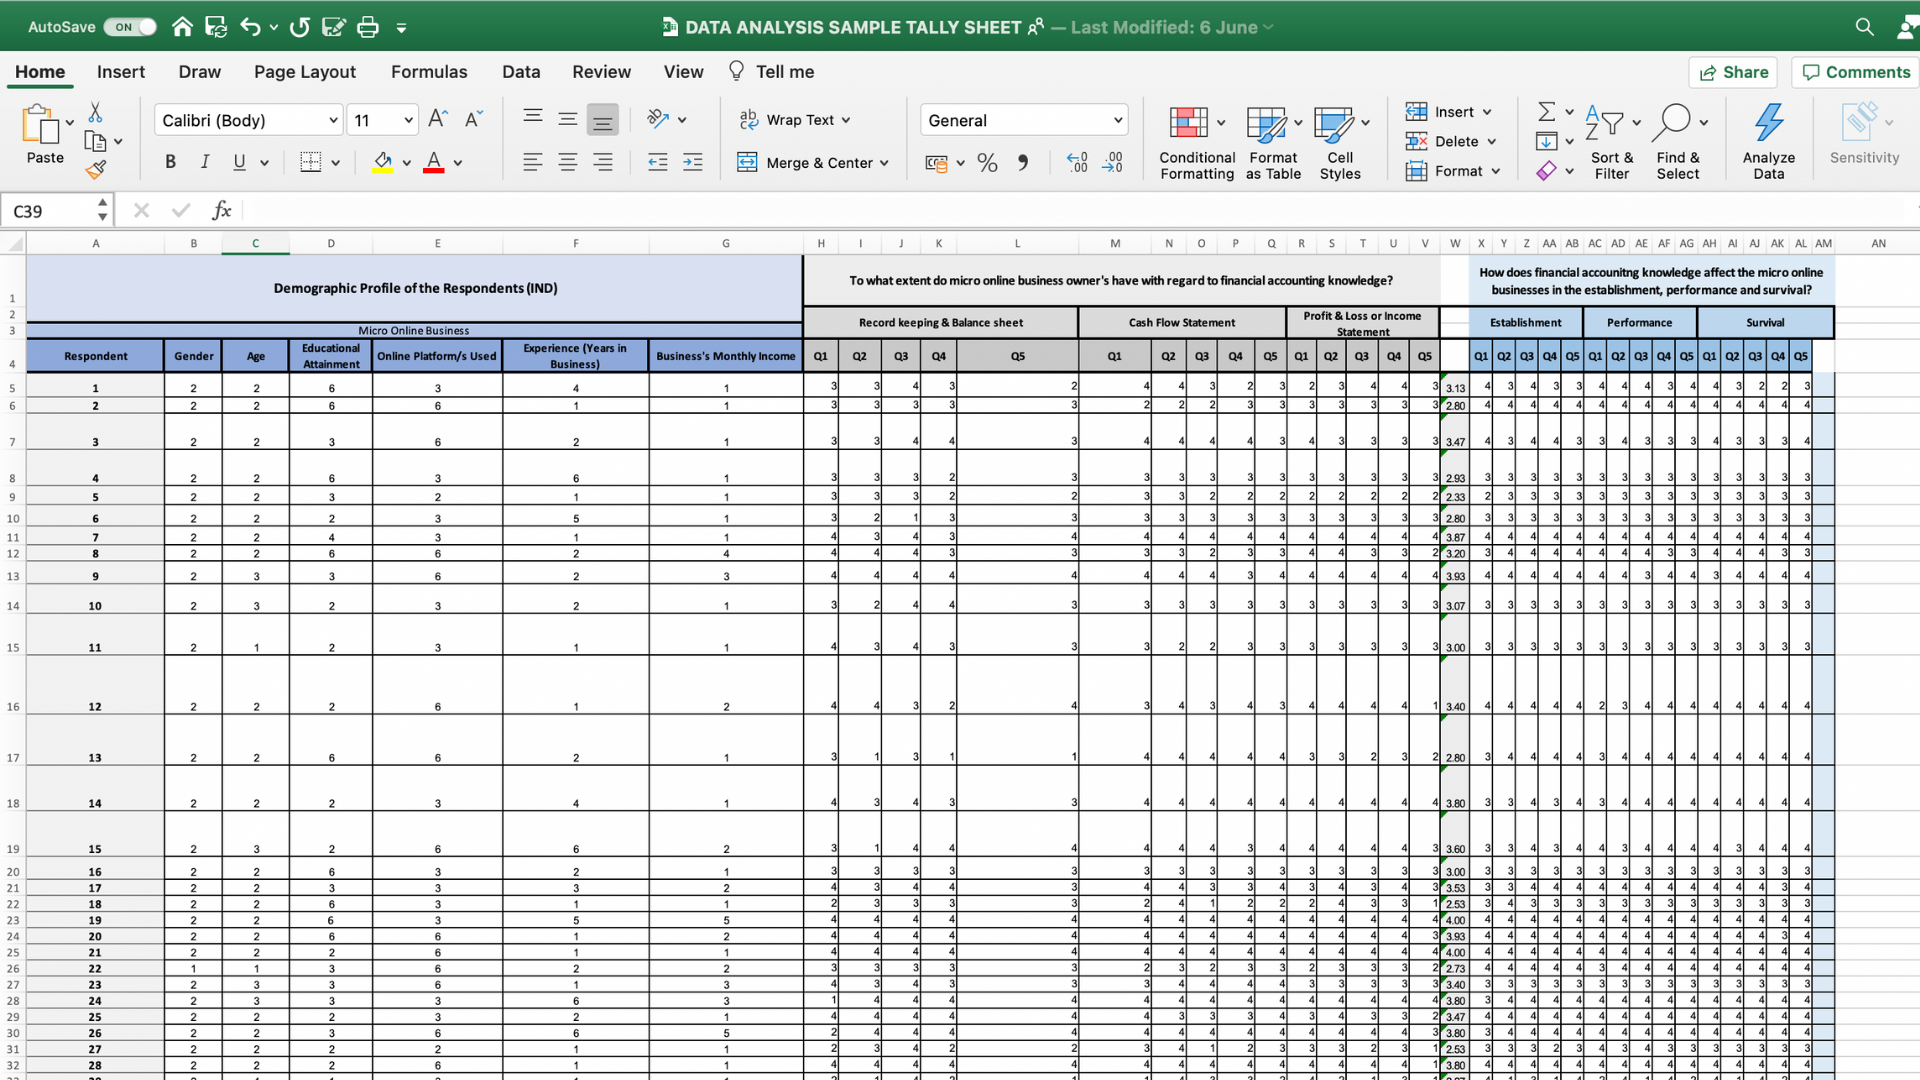This screenshot has width=1920, height=1080.
Task: Click the Copy icon
Action: [95, 141]
